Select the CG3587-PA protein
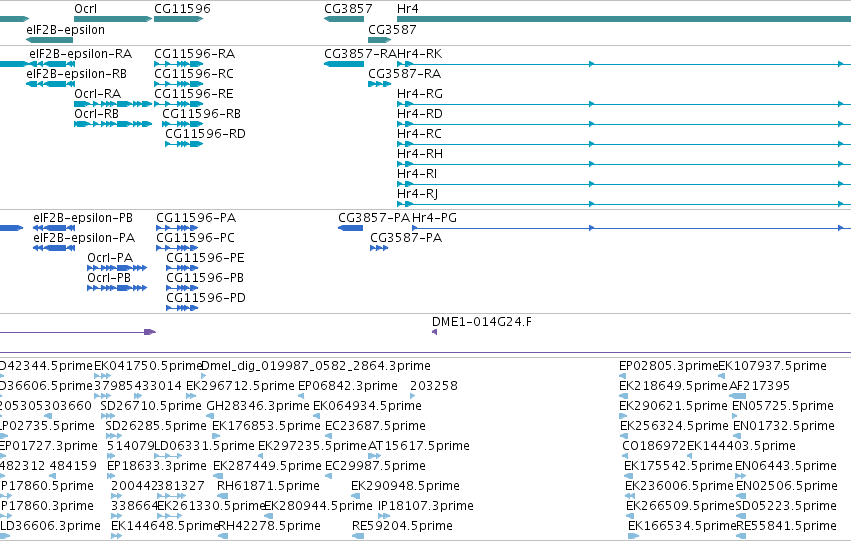The width and height of the screenshot is (851, 541). (x=406, y=238)
